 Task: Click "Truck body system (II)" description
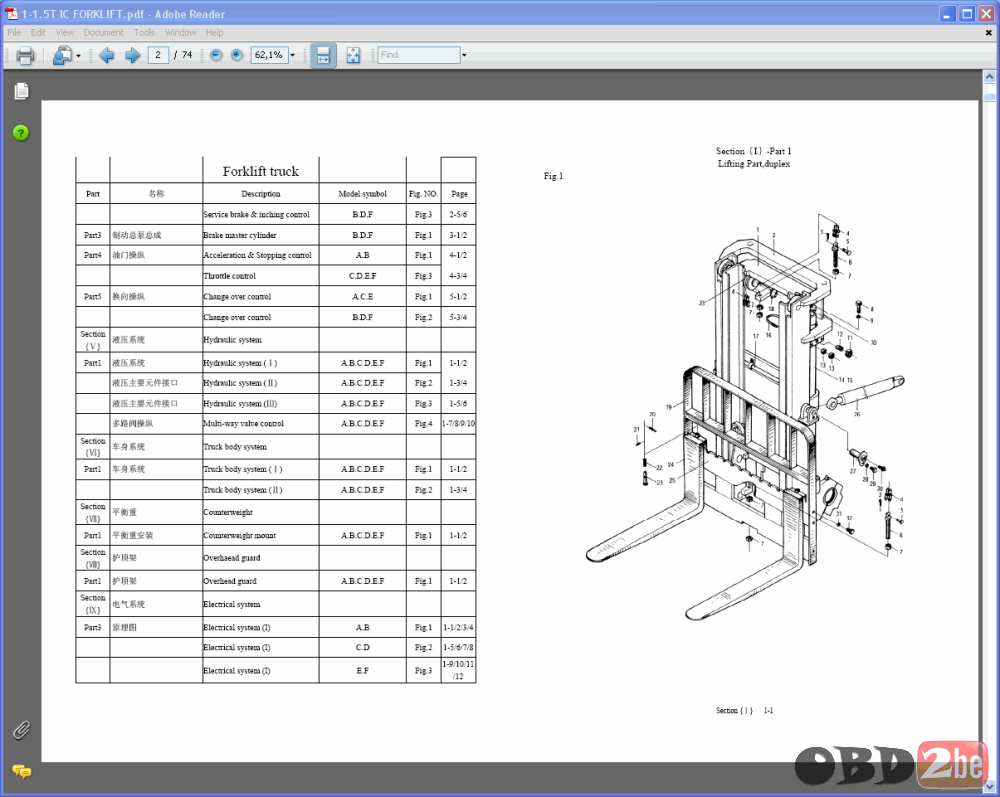242,490
